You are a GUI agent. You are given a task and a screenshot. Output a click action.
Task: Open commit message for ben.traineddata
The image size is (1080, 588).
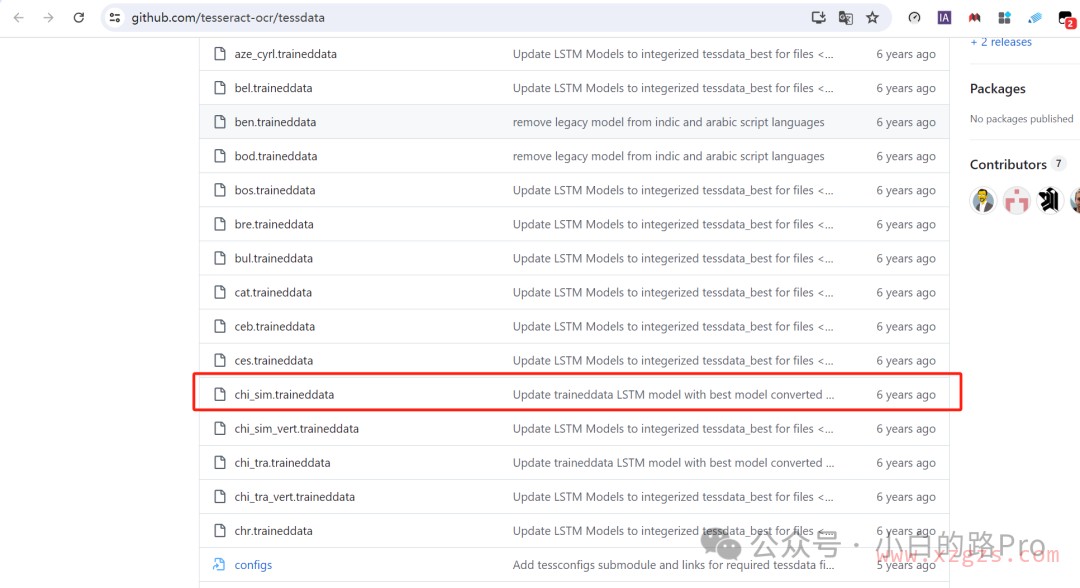coord(668,122)
